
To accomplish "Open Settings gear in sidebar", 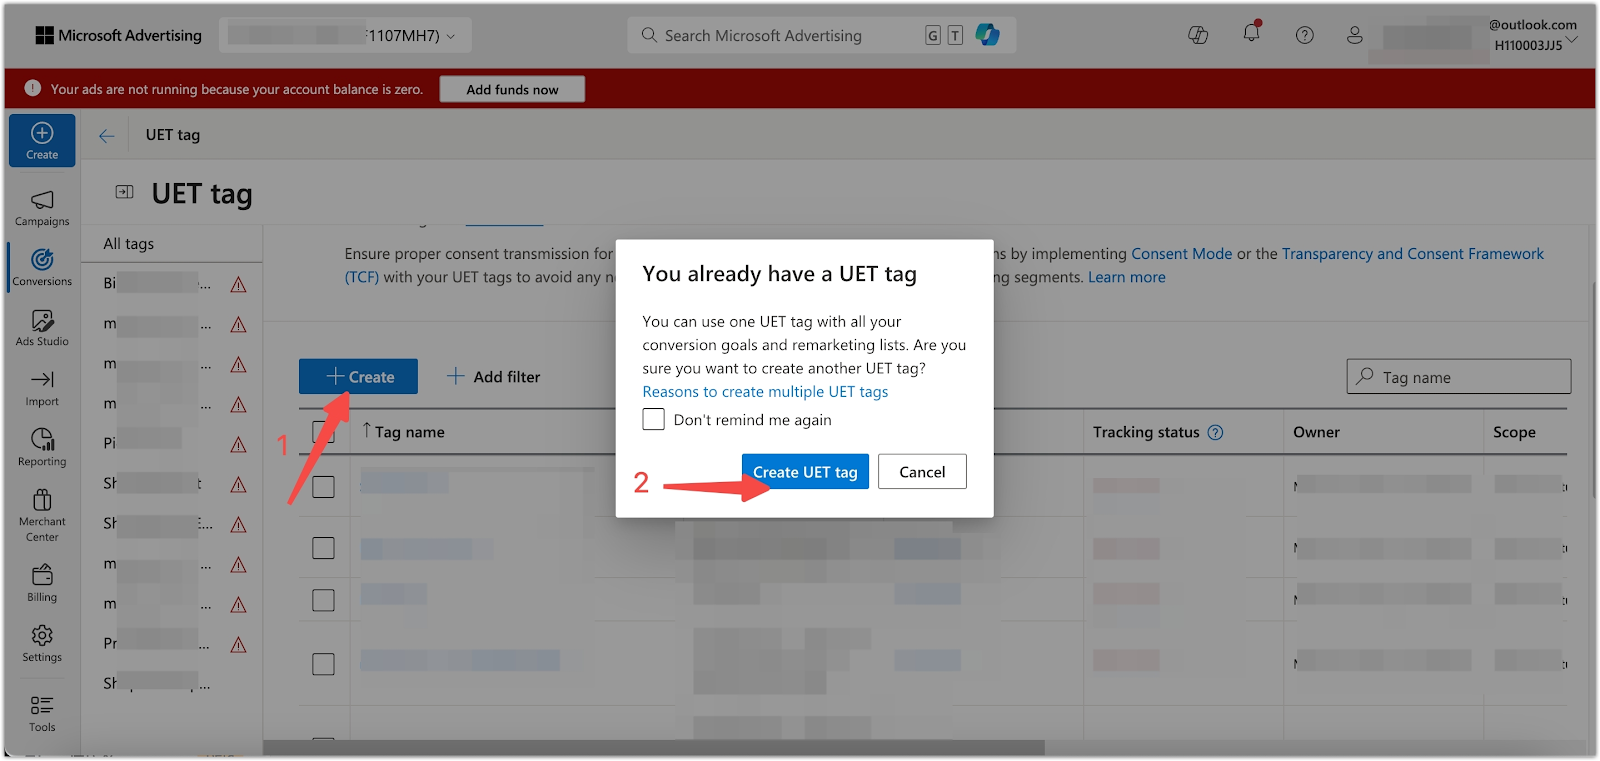I will [42, 643].
